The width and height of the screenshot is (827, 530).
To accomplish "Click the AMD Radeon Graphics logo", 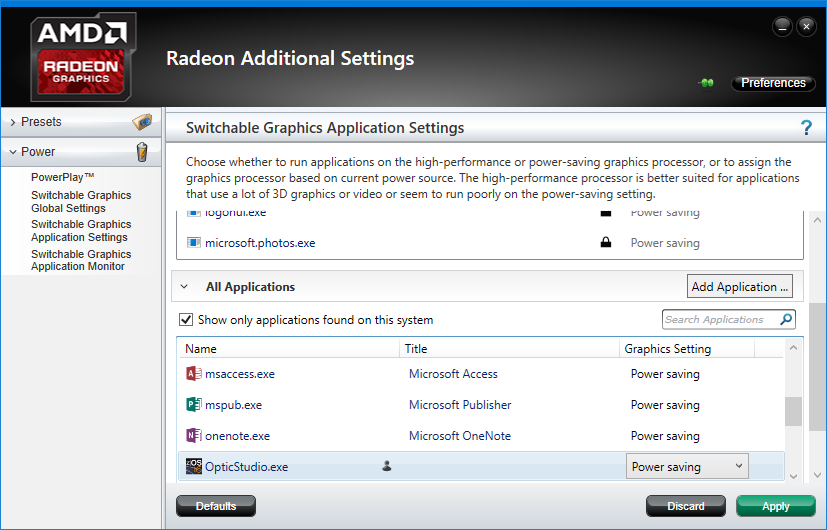I will click(83, 57).
